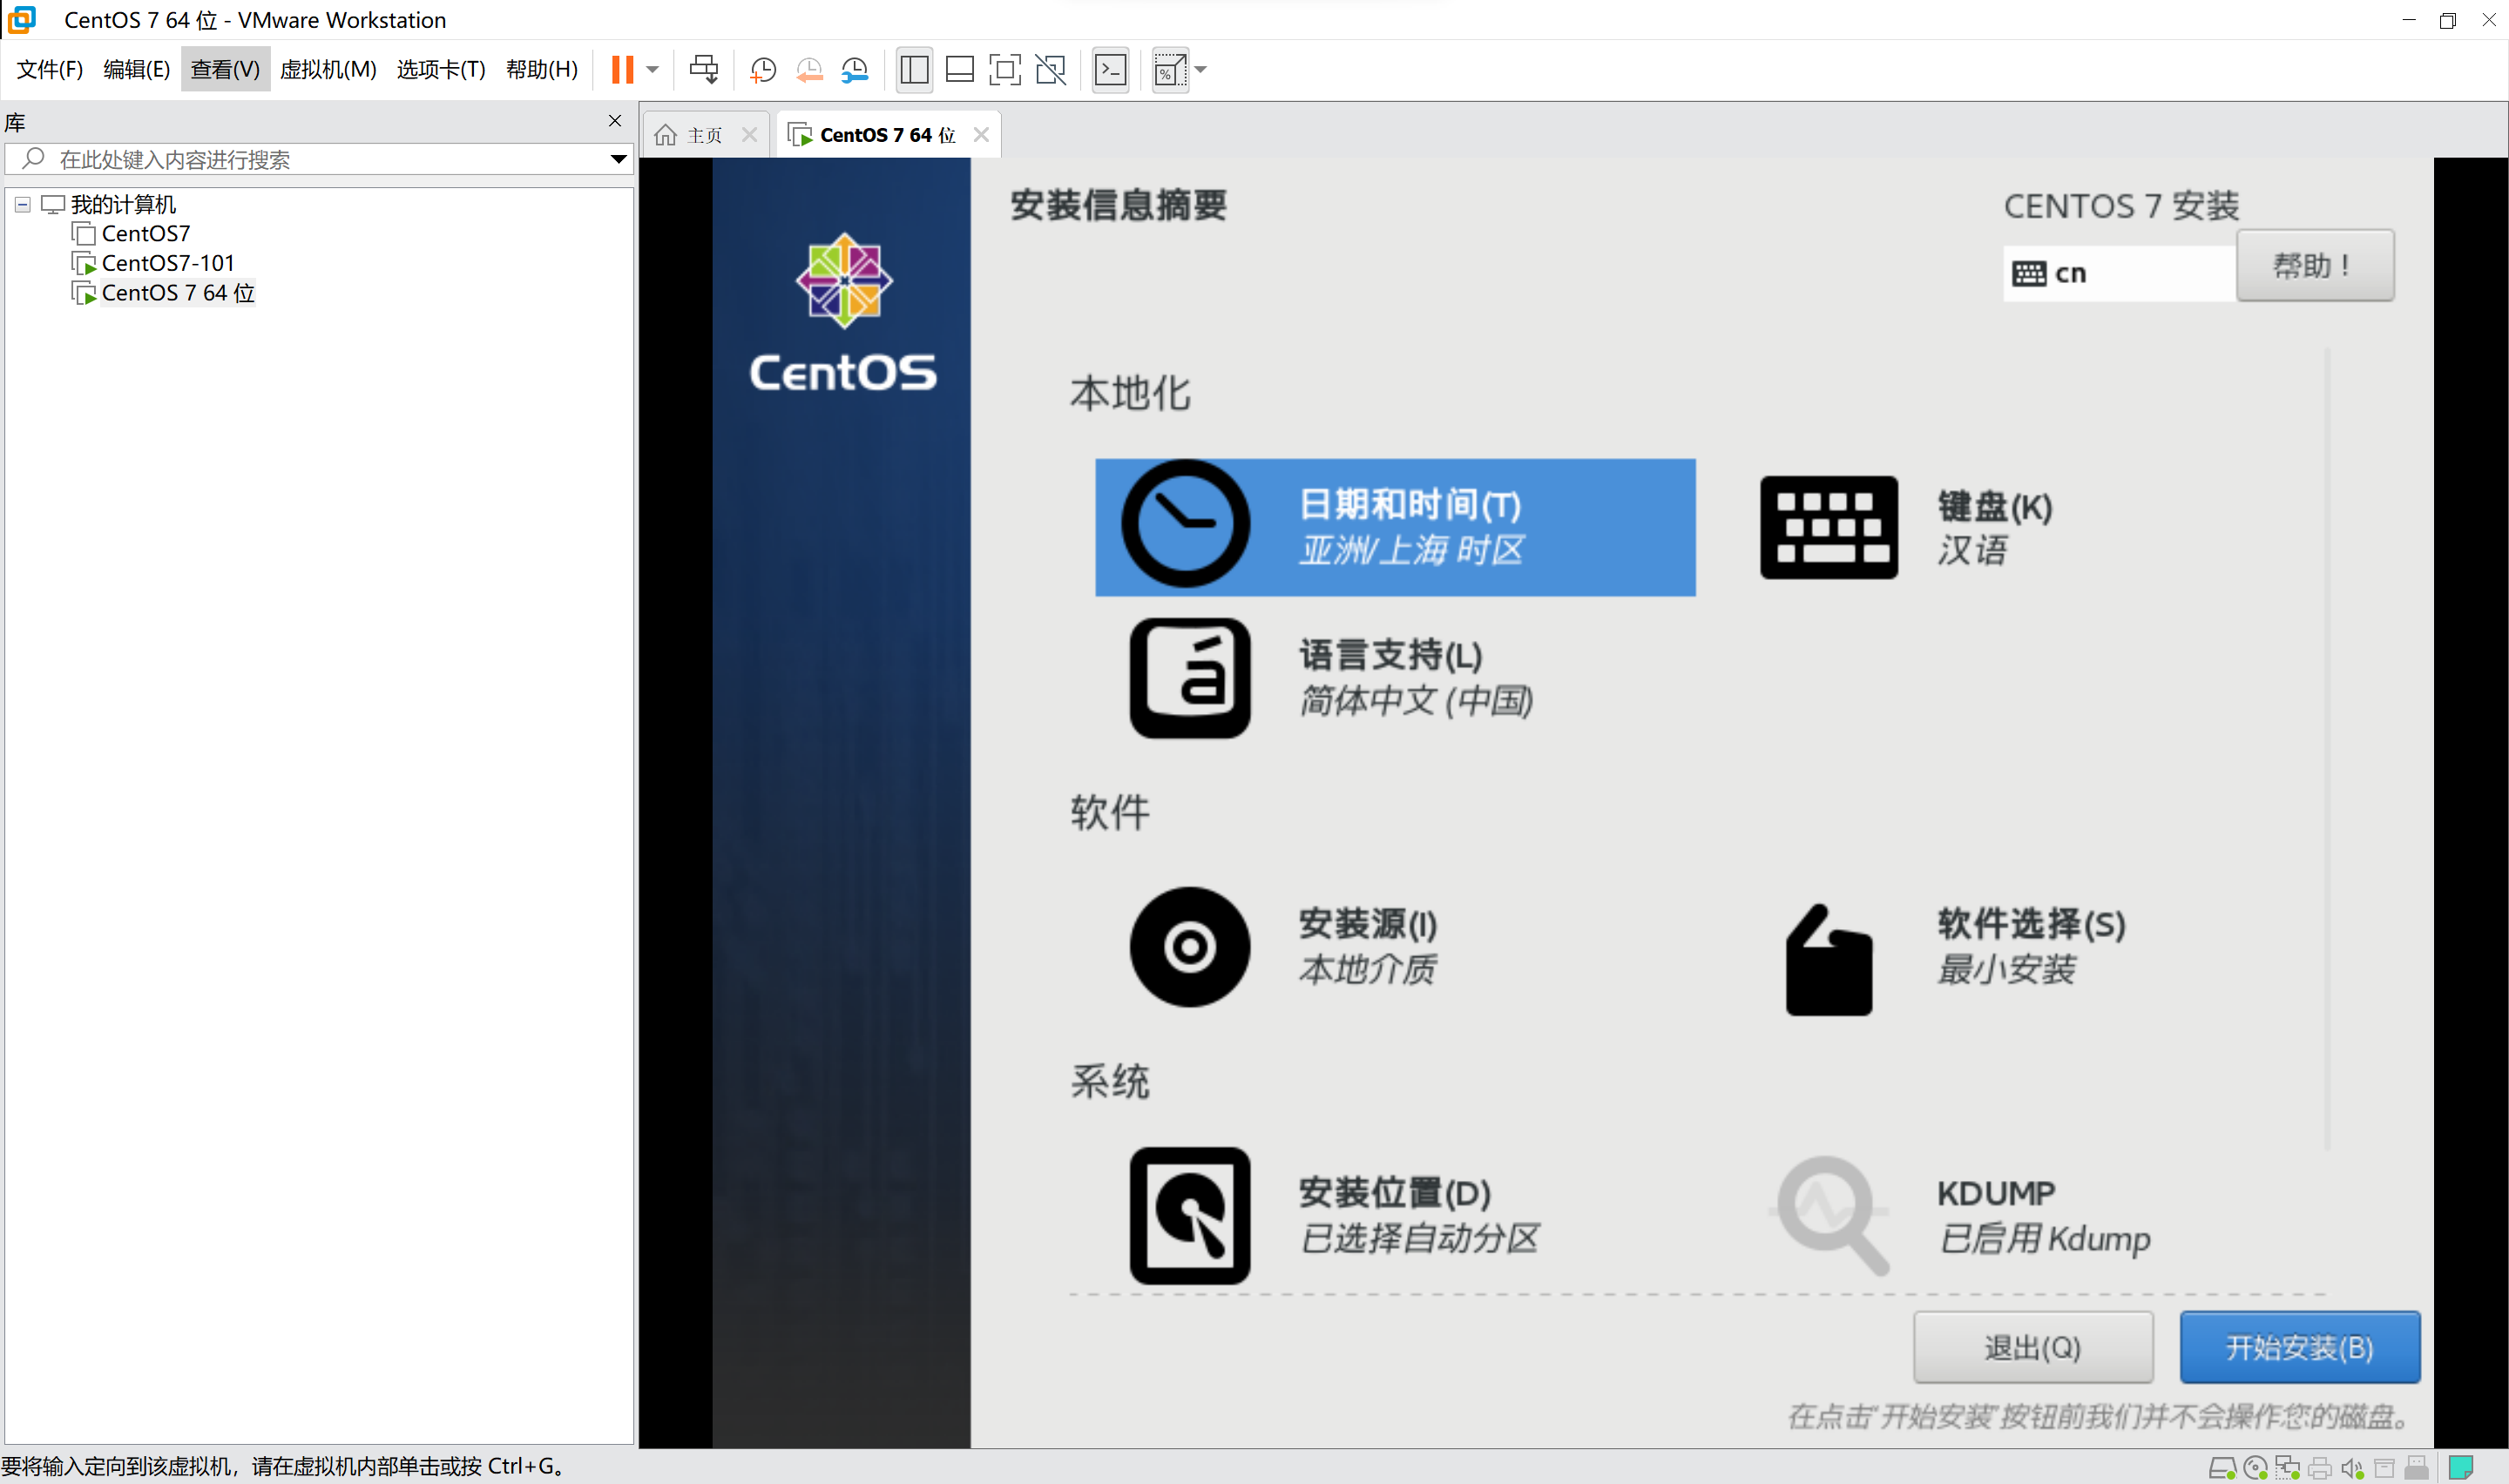The image size is (2509, 1484).
Task: Collapse the 我的计算机 tree node
Action: click(22, 204)
